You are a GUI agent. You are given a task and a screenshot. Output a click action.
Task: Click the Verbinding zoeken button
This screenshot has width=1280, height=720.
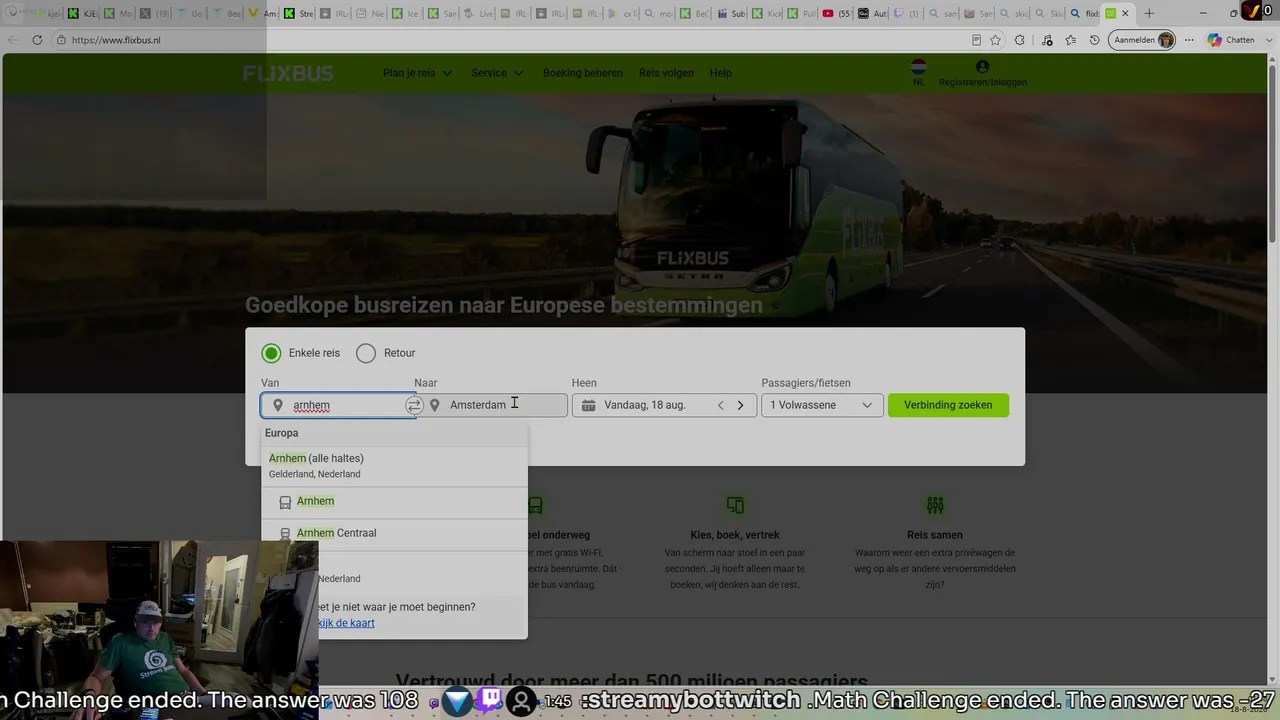[948, 405]
